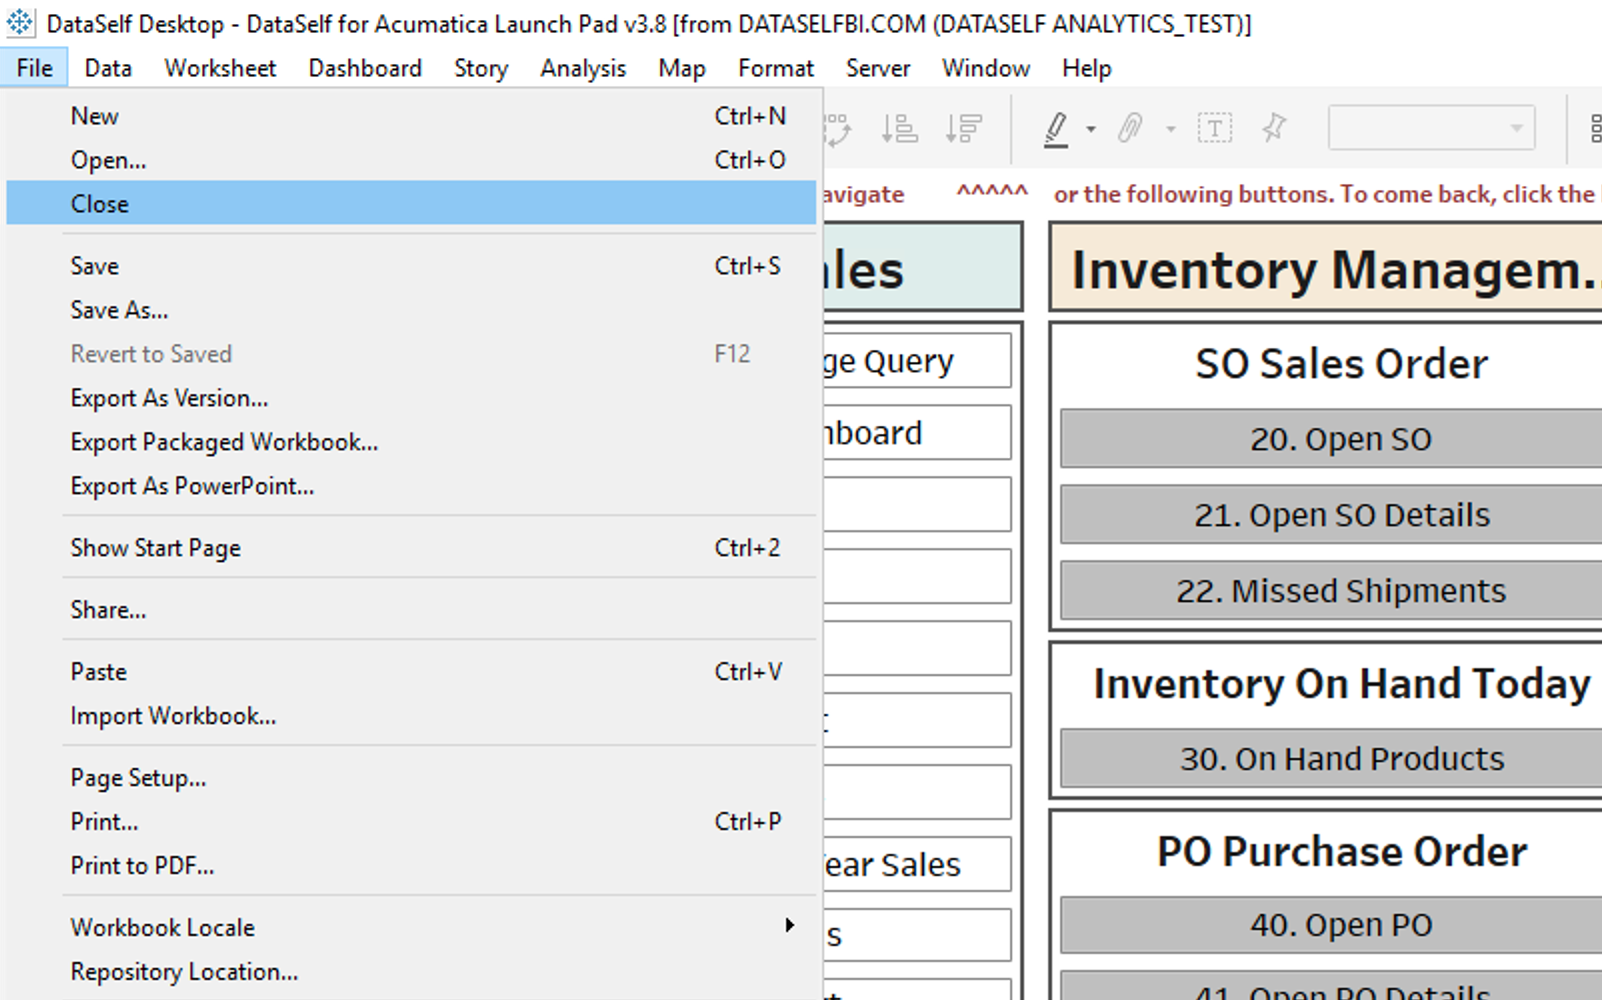Open the empty fit combo box in toolbar
The width and height of the screenshot is (1602, 1000).
tap(1431, 128)
